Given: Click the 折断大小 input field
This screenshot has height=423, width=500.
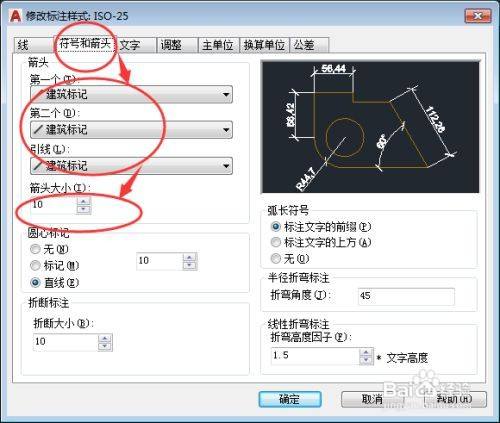Looking at the screenshot, I should 65,342.
